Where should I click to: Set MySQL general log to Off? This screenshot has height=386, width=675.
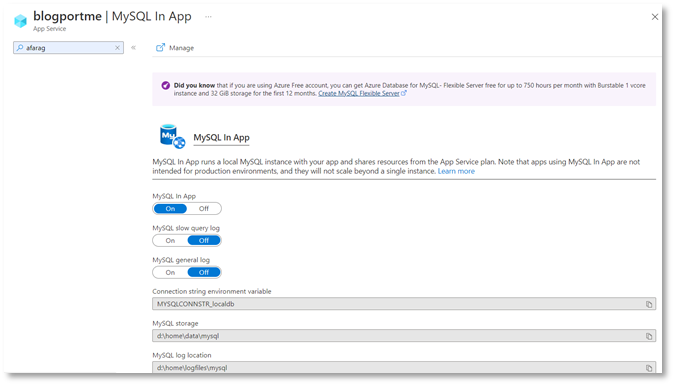[204, 272]
